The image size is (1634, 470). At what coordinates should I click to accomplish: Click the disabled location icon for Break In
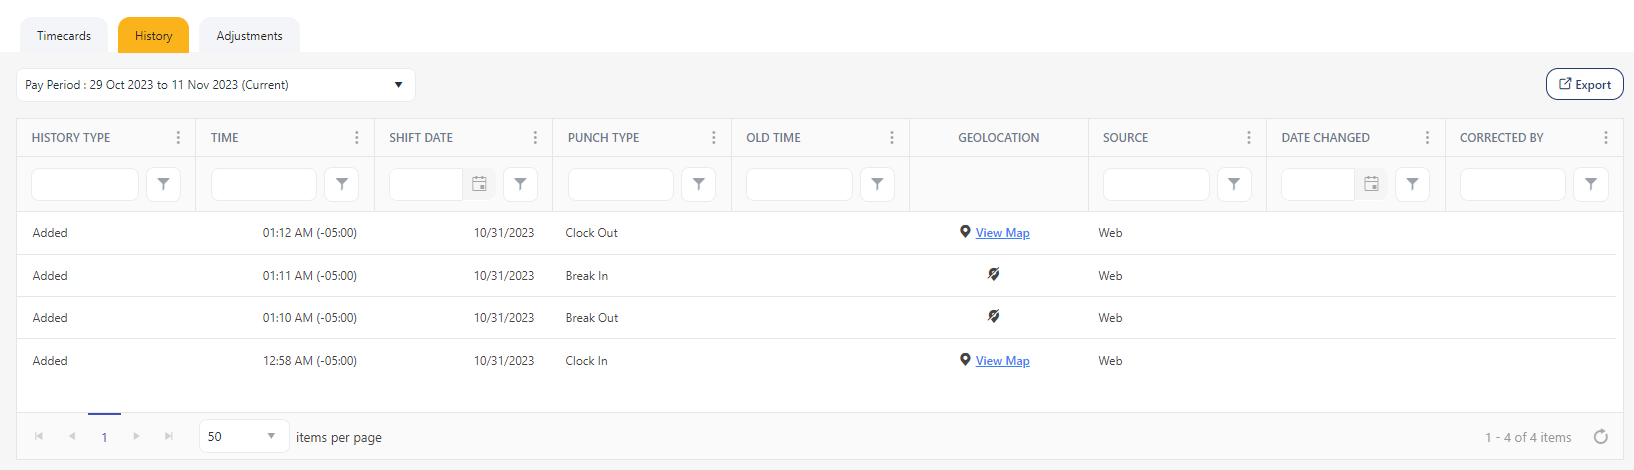click(993, 274)
